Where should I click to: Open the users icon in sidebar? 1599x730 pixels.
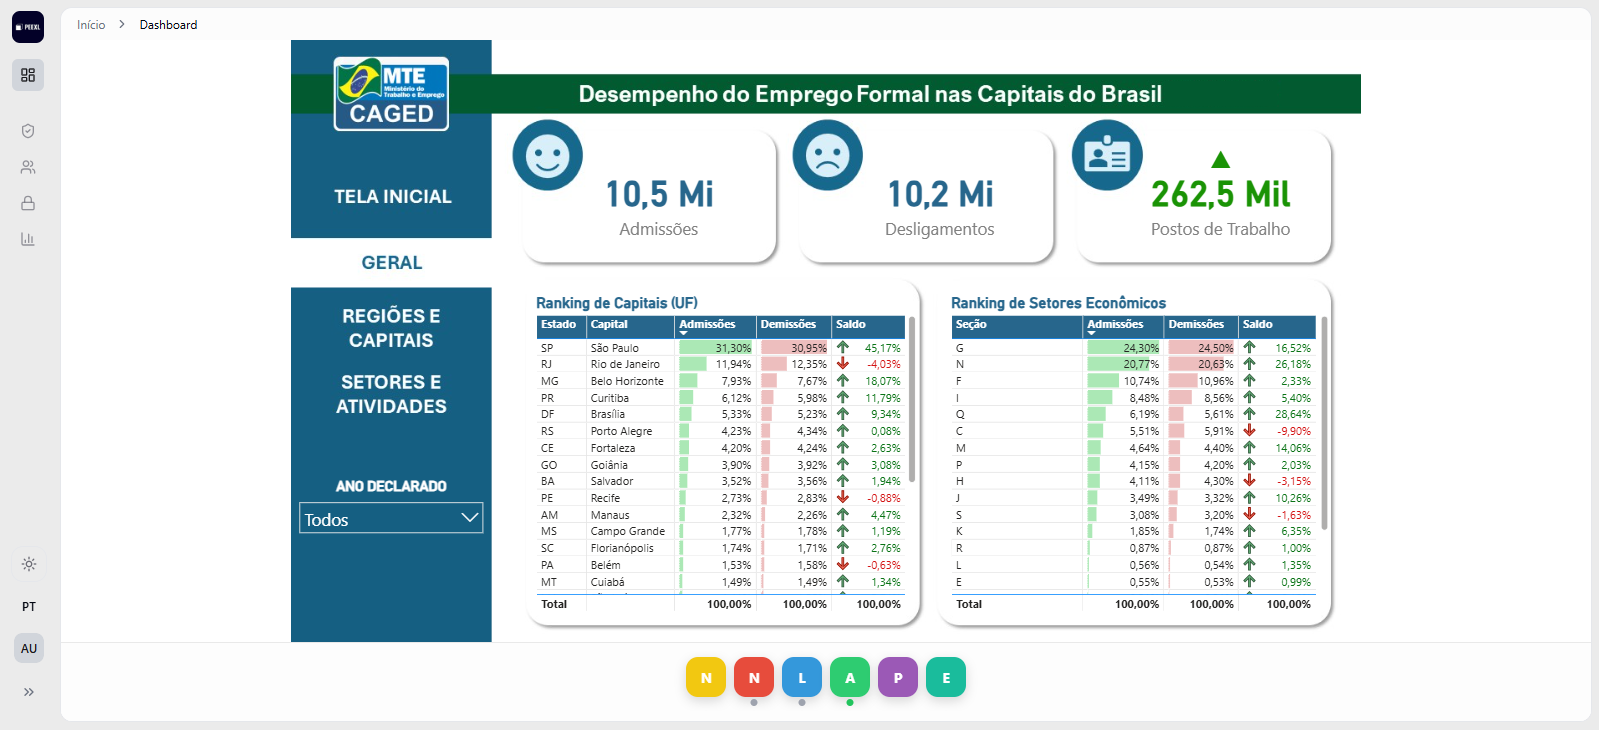[28, 167]
